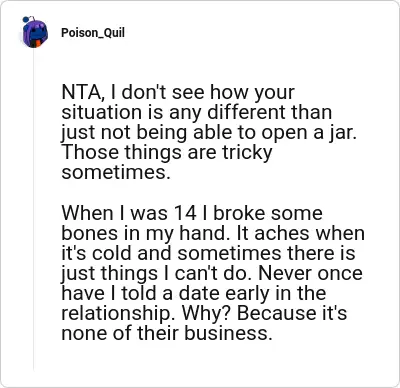Select the first paragraph about opening a jar
Image resolution: width=400 pixels, height=388 pixels.
point(209,132)
